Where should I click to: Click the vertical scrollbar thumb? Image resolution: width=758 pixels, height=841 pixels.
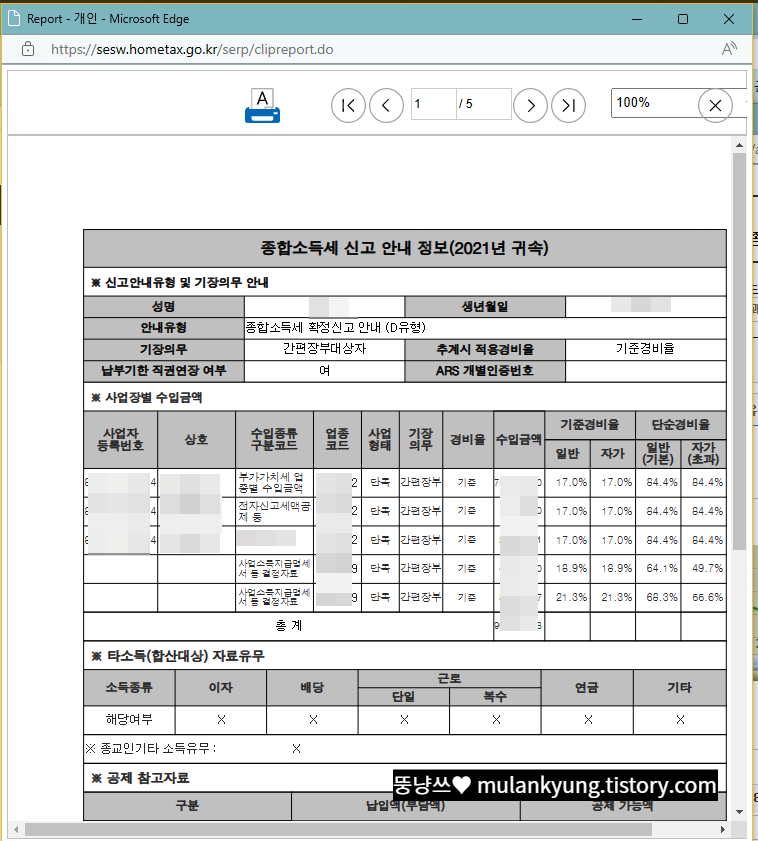(x=740, y=351)
